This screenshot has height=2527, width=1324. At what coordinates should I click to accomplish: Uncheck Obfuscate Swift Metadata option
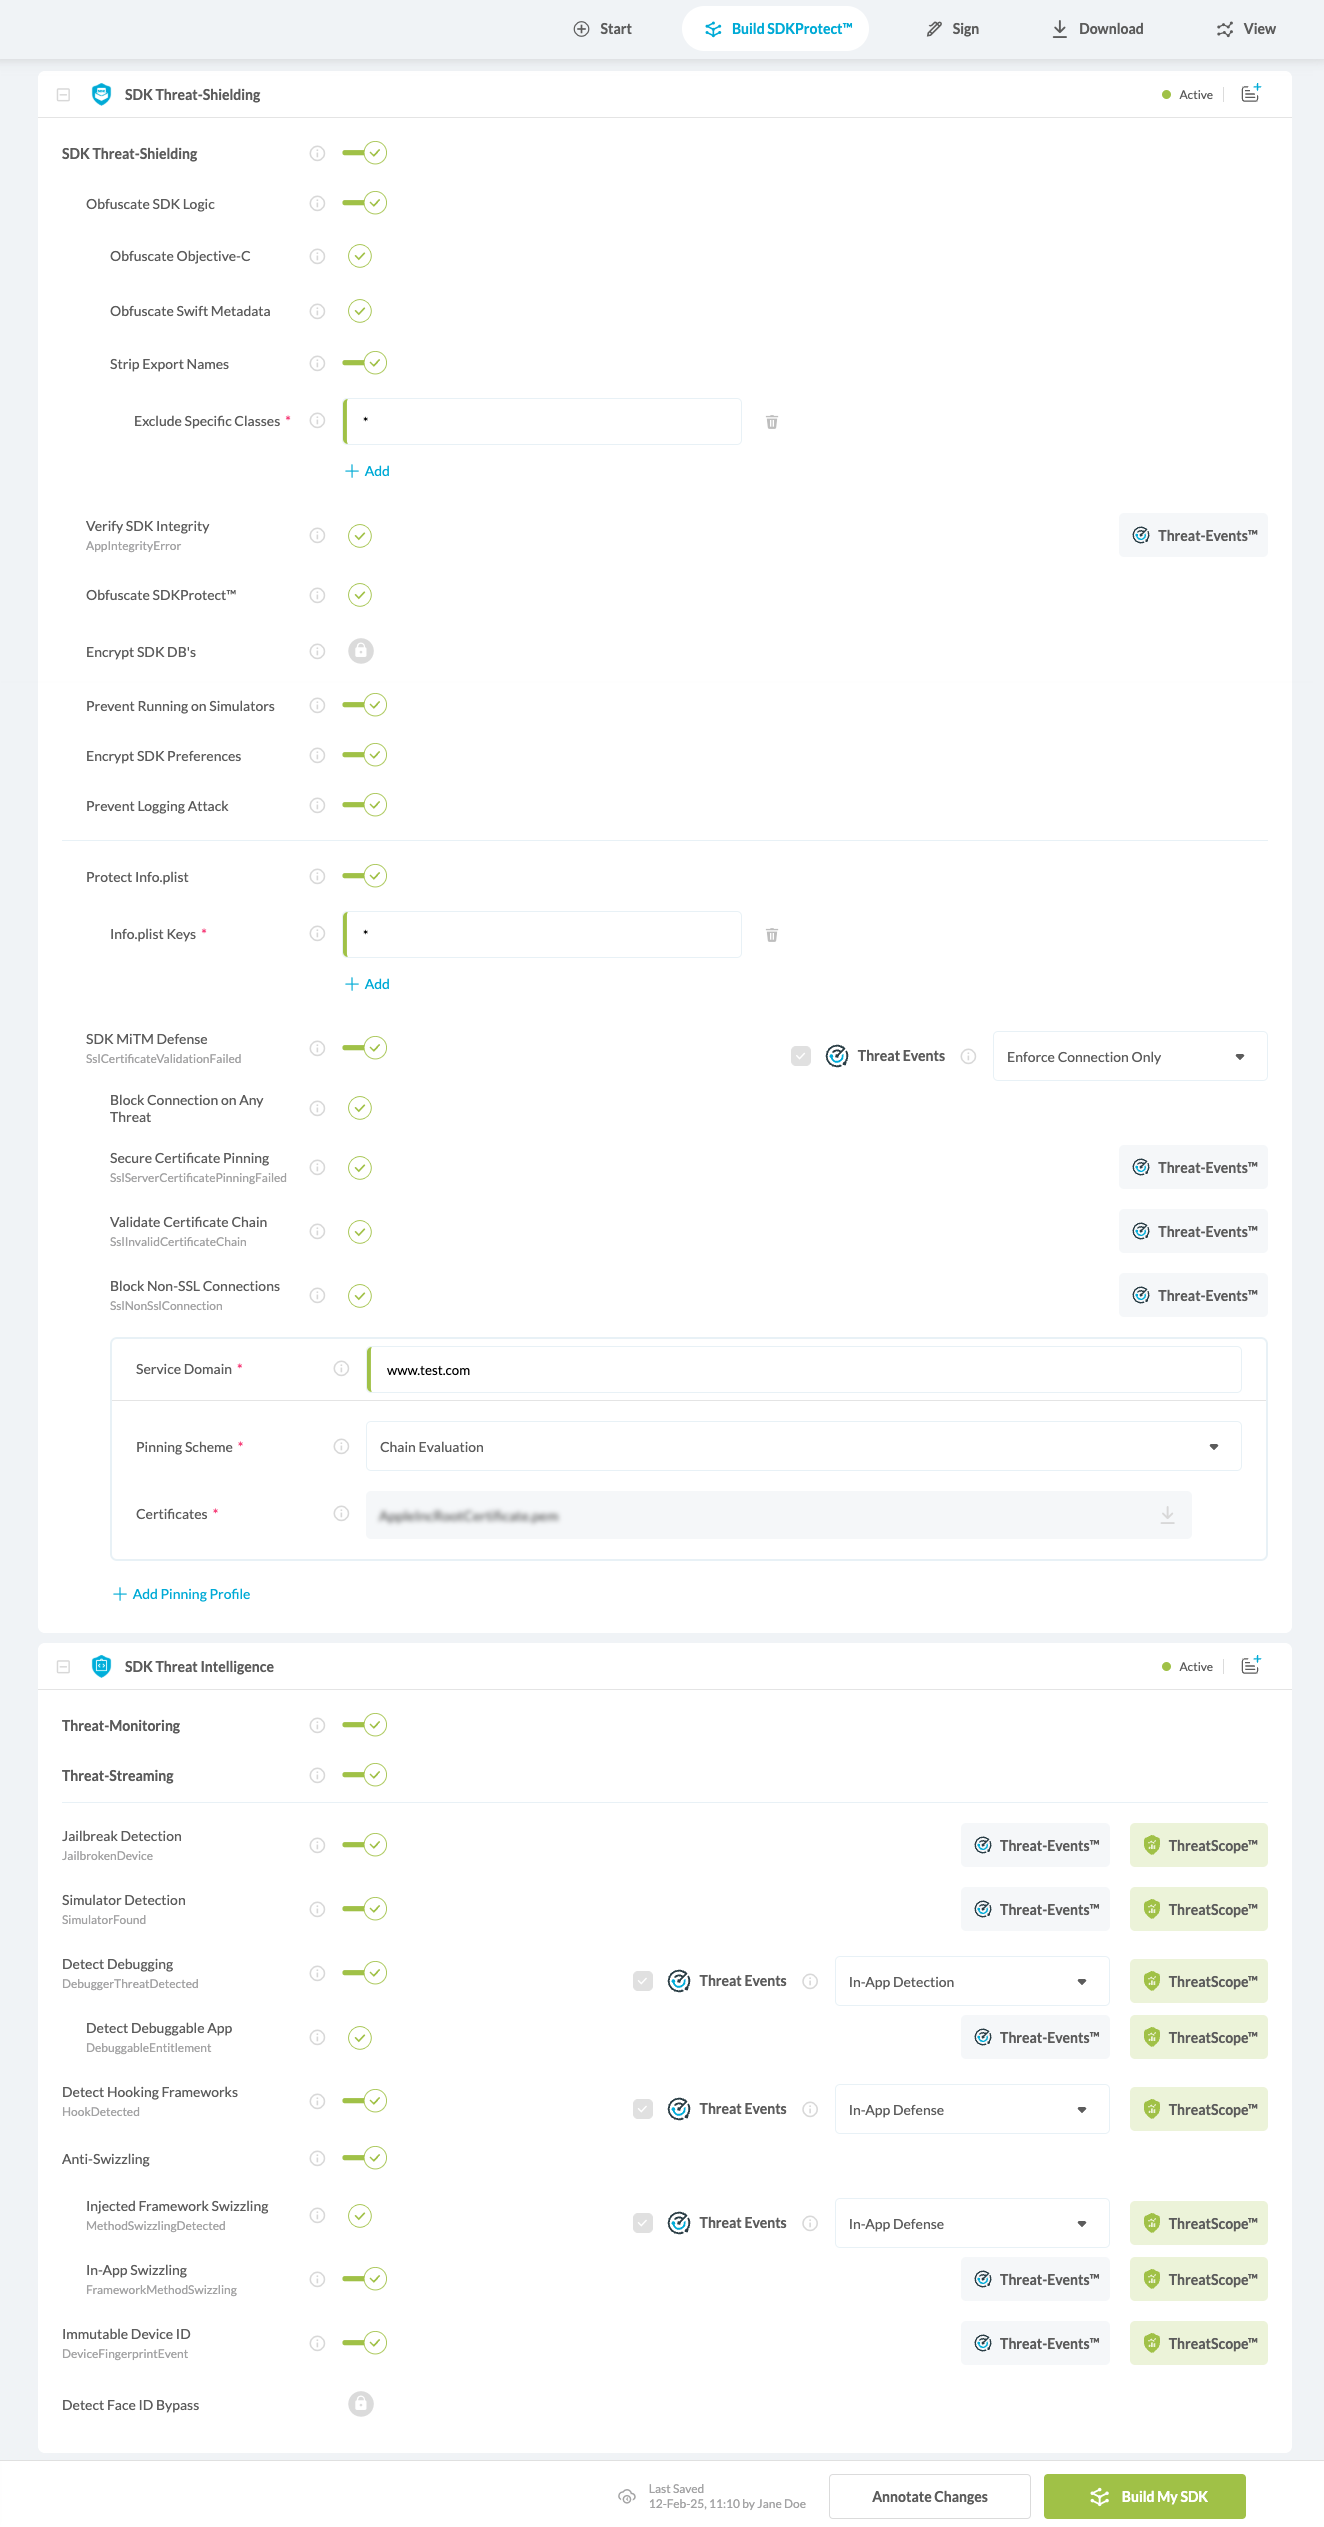point(360,311)
